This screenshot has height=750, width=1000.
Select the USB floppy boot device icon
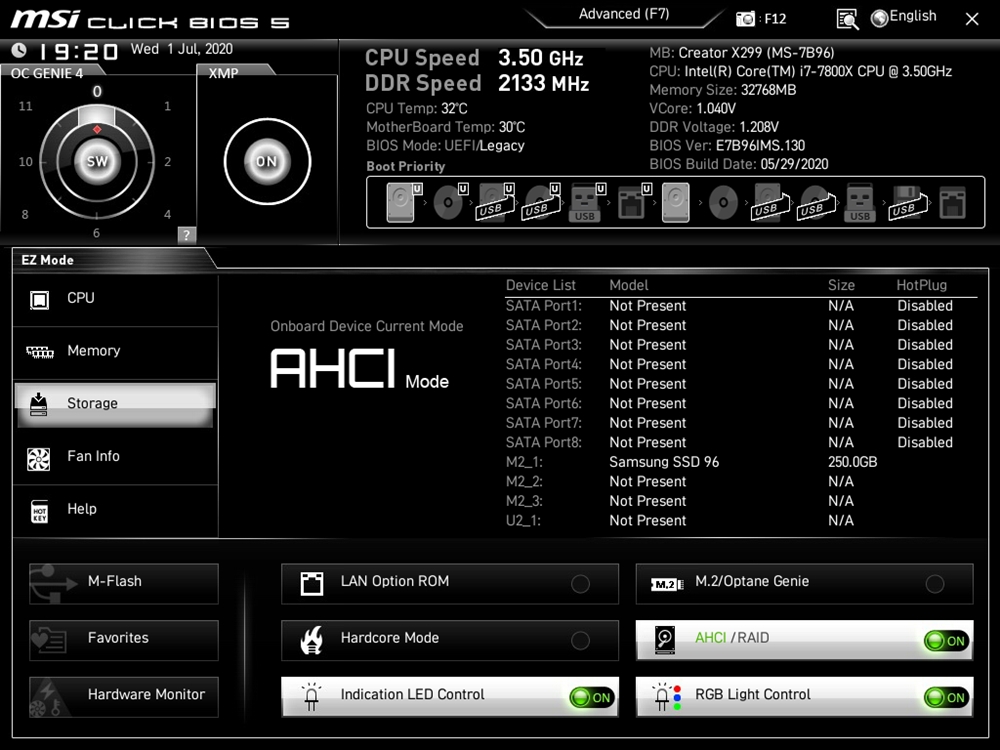click(x=908, y=202)
